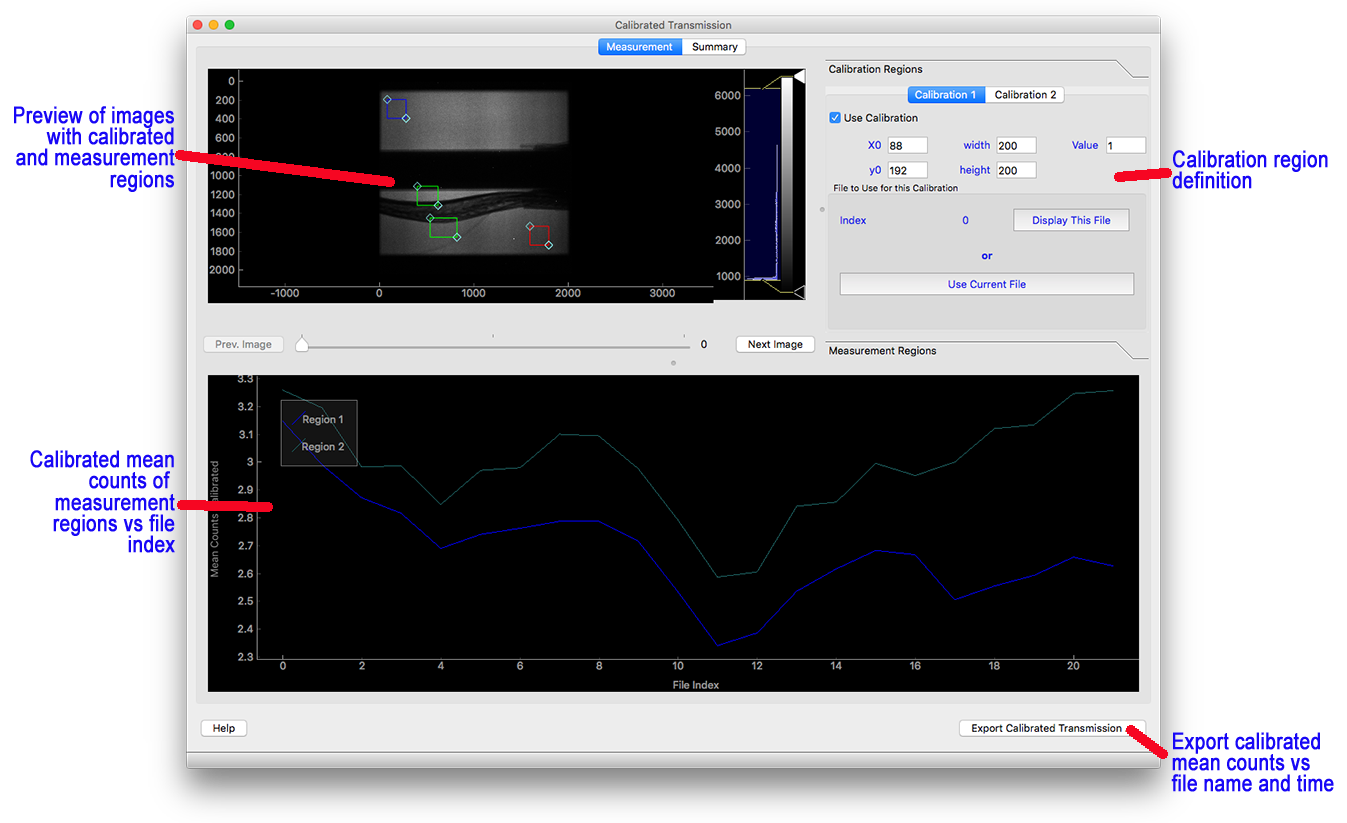Click the Region 2 legend entry
Image resolution: width=1347 pixels, height=823 pixels.
322,447
